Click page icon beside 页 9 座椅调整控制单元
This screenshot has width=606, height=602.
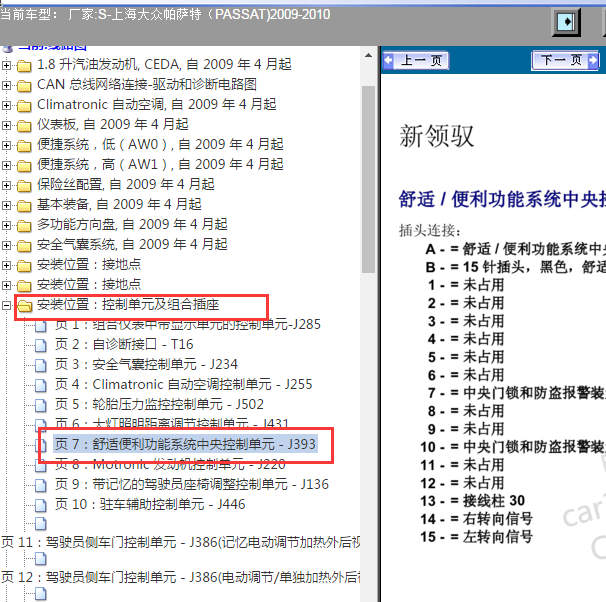tap(41, 485)
